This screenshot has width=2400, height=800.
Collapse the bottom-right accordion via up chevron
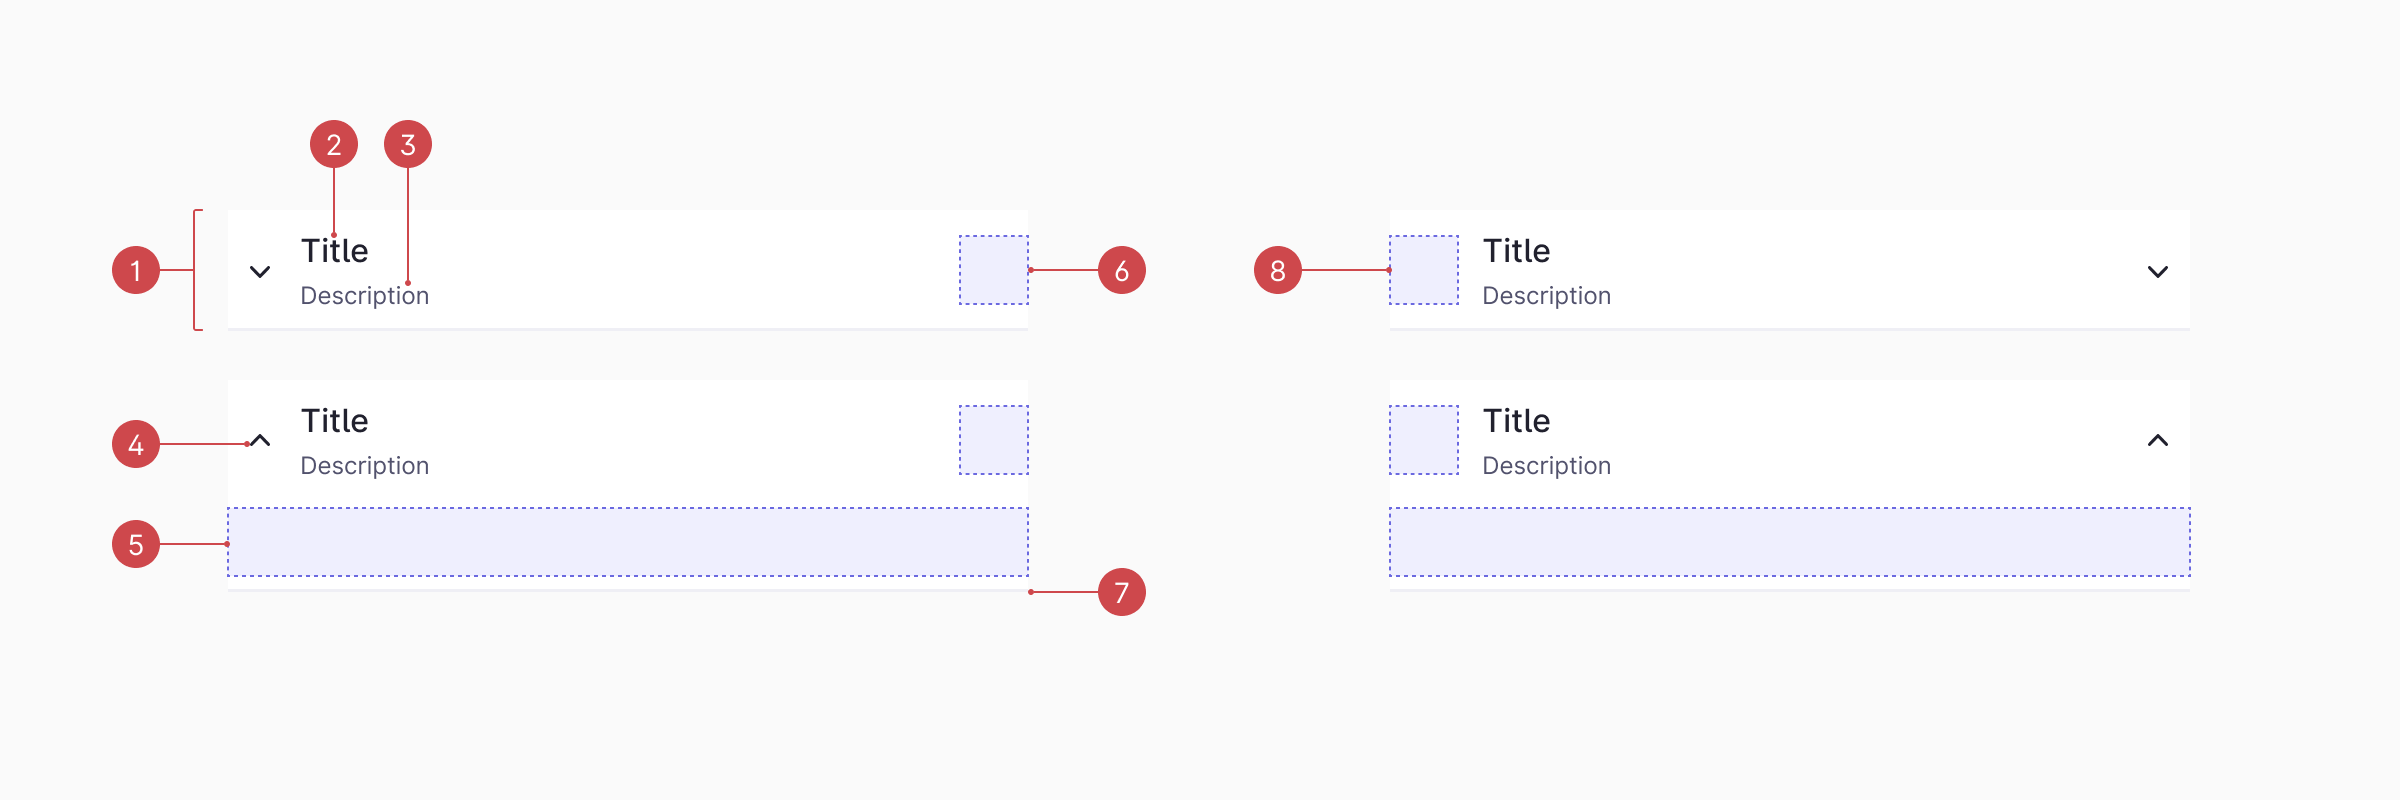pyautogui.click(x=2158, y=441)
